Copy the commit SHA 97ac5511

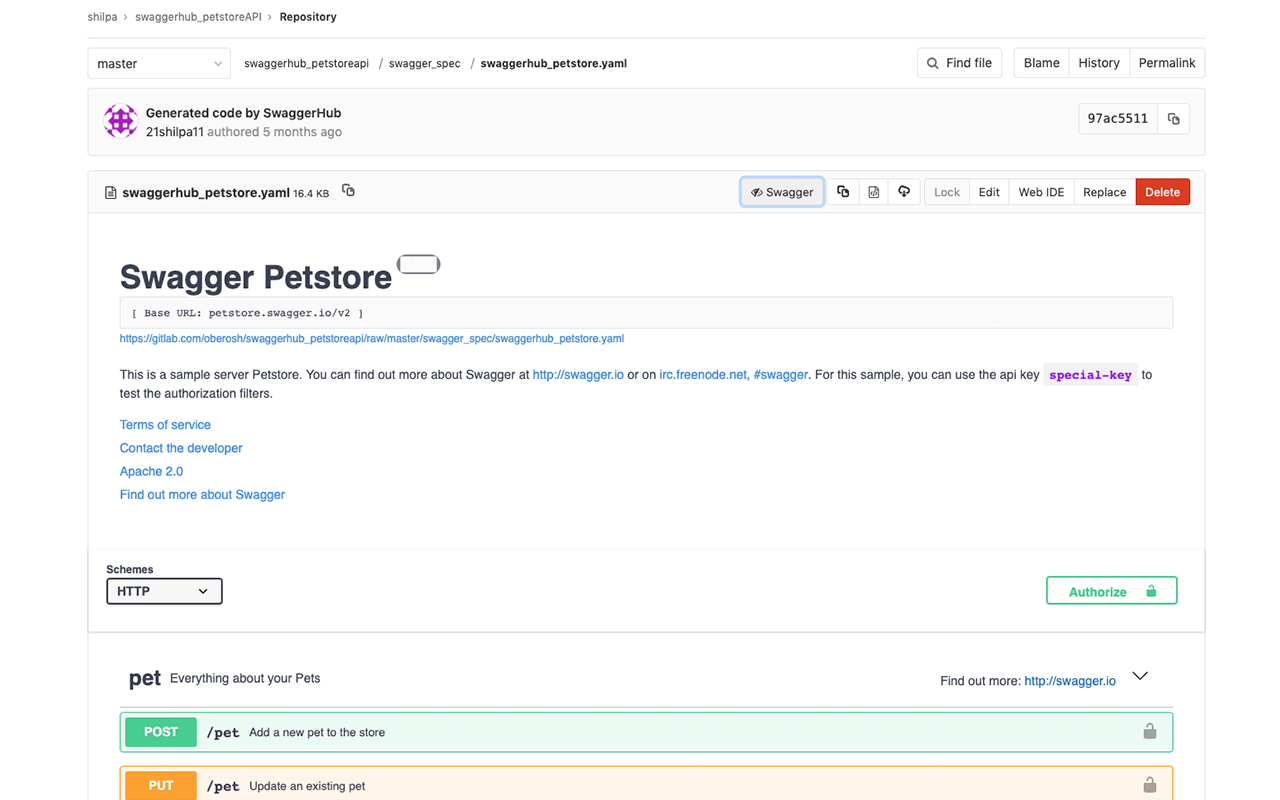[x=1174, y=119]
